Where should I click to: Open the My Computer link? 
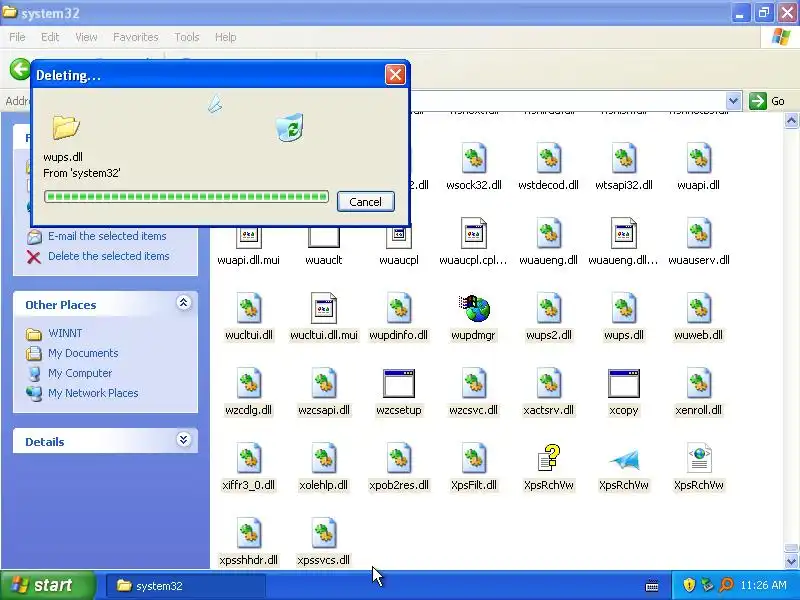(x=80, y=373)
